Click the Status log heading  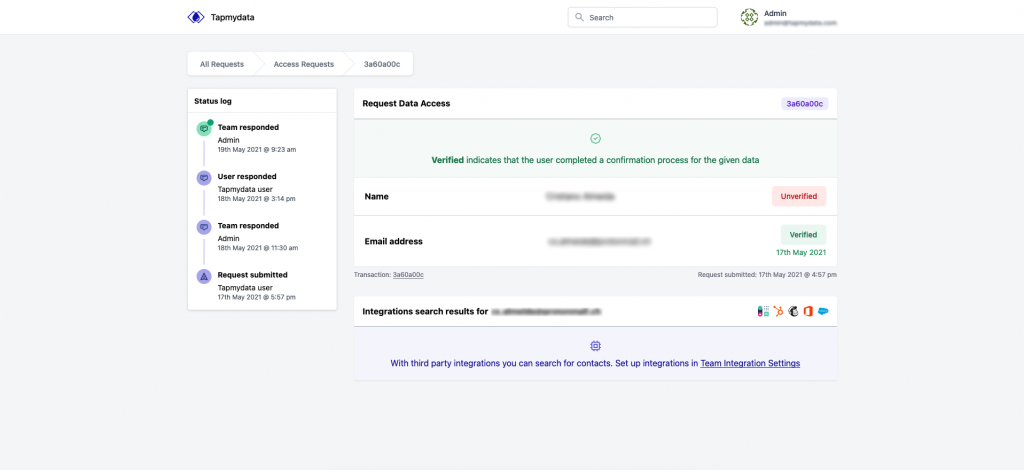(213, 101)
